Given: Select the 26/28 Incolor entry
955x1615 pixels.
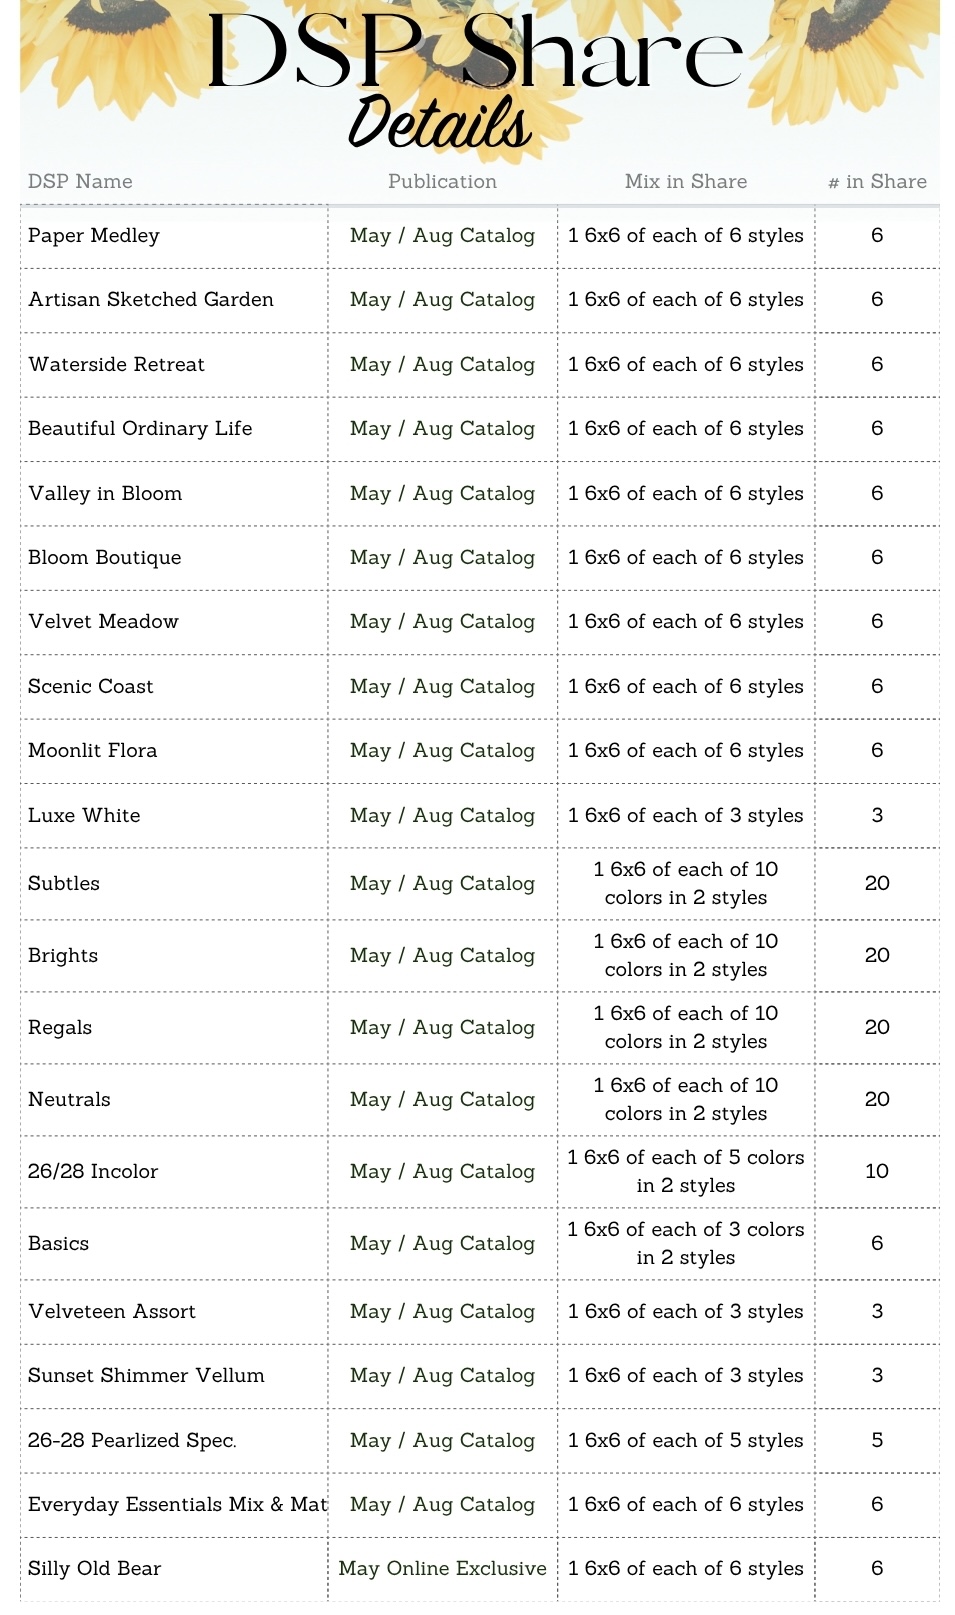Looking at the screenshot, I should click(93, 1171).
